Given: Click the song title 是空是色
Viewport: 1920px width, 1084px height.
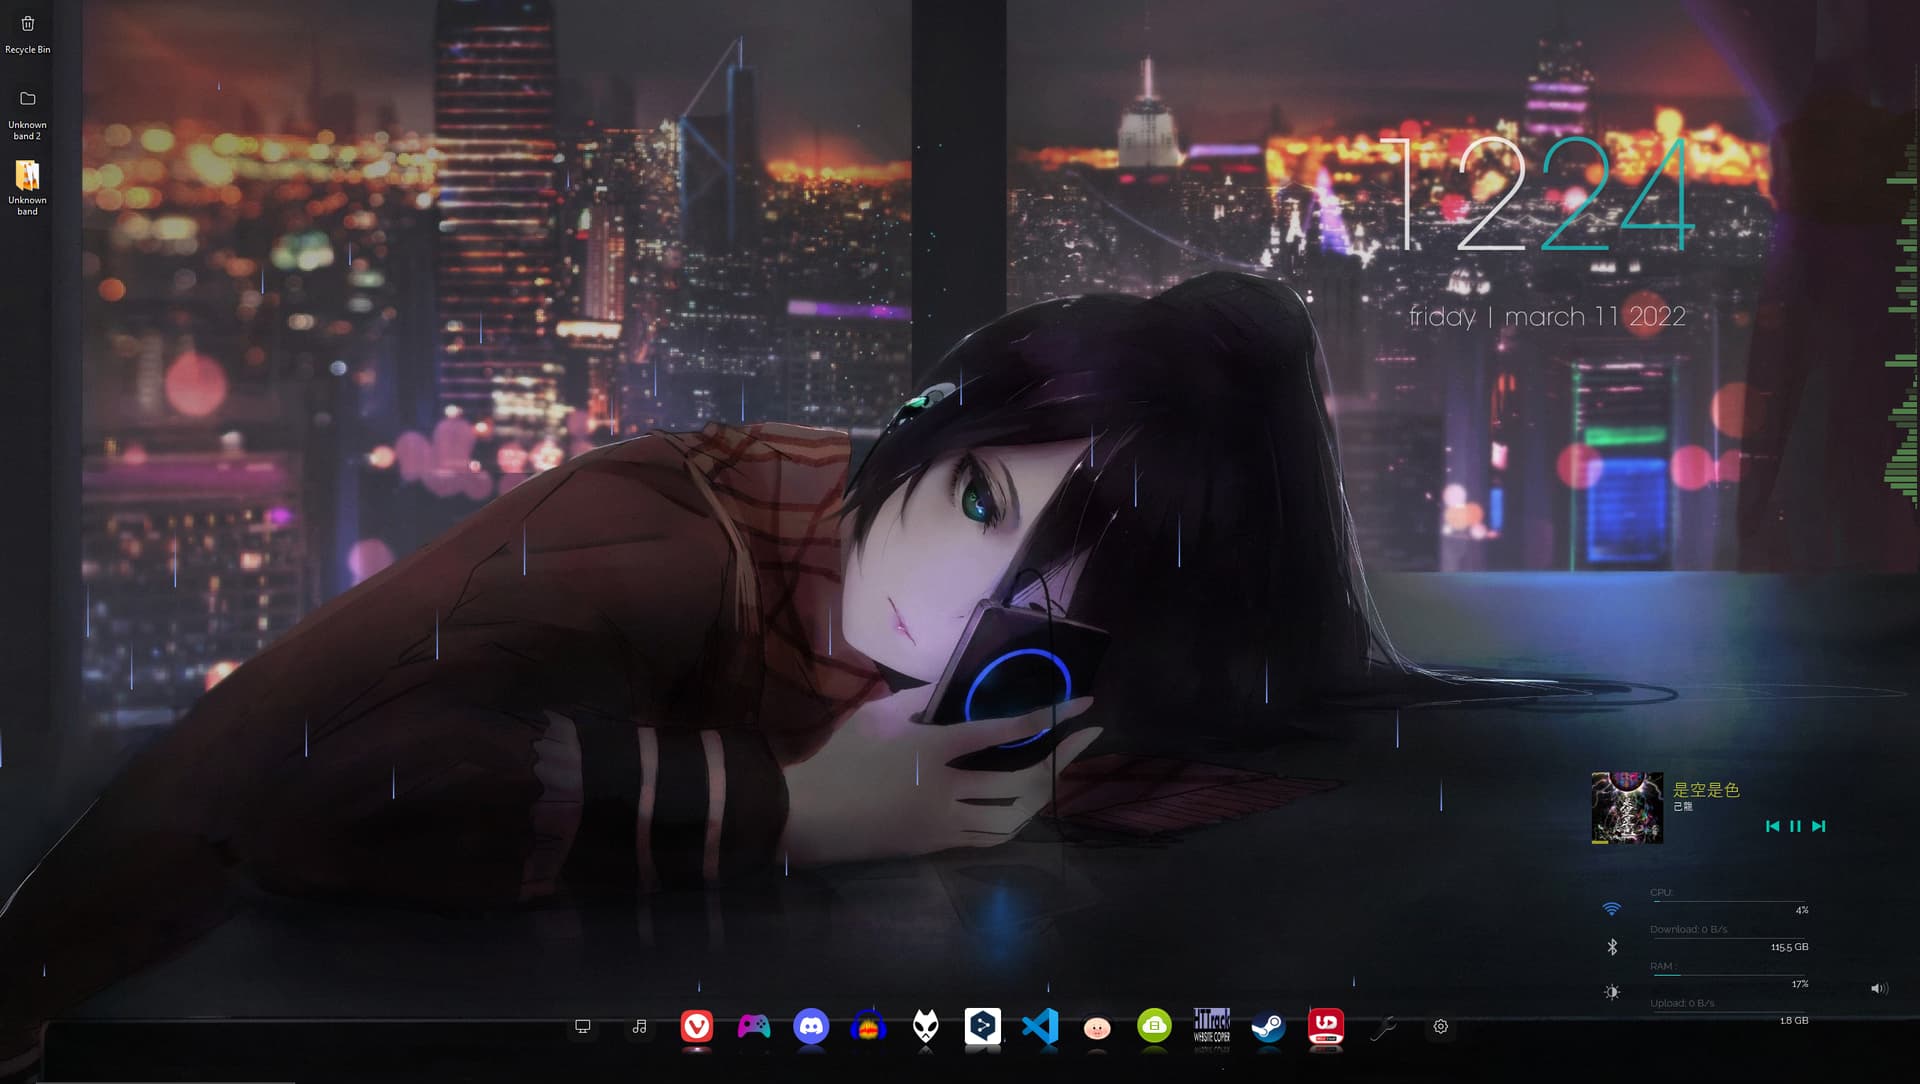Looking at the screenshot, I should click(x=1706, y=790).
